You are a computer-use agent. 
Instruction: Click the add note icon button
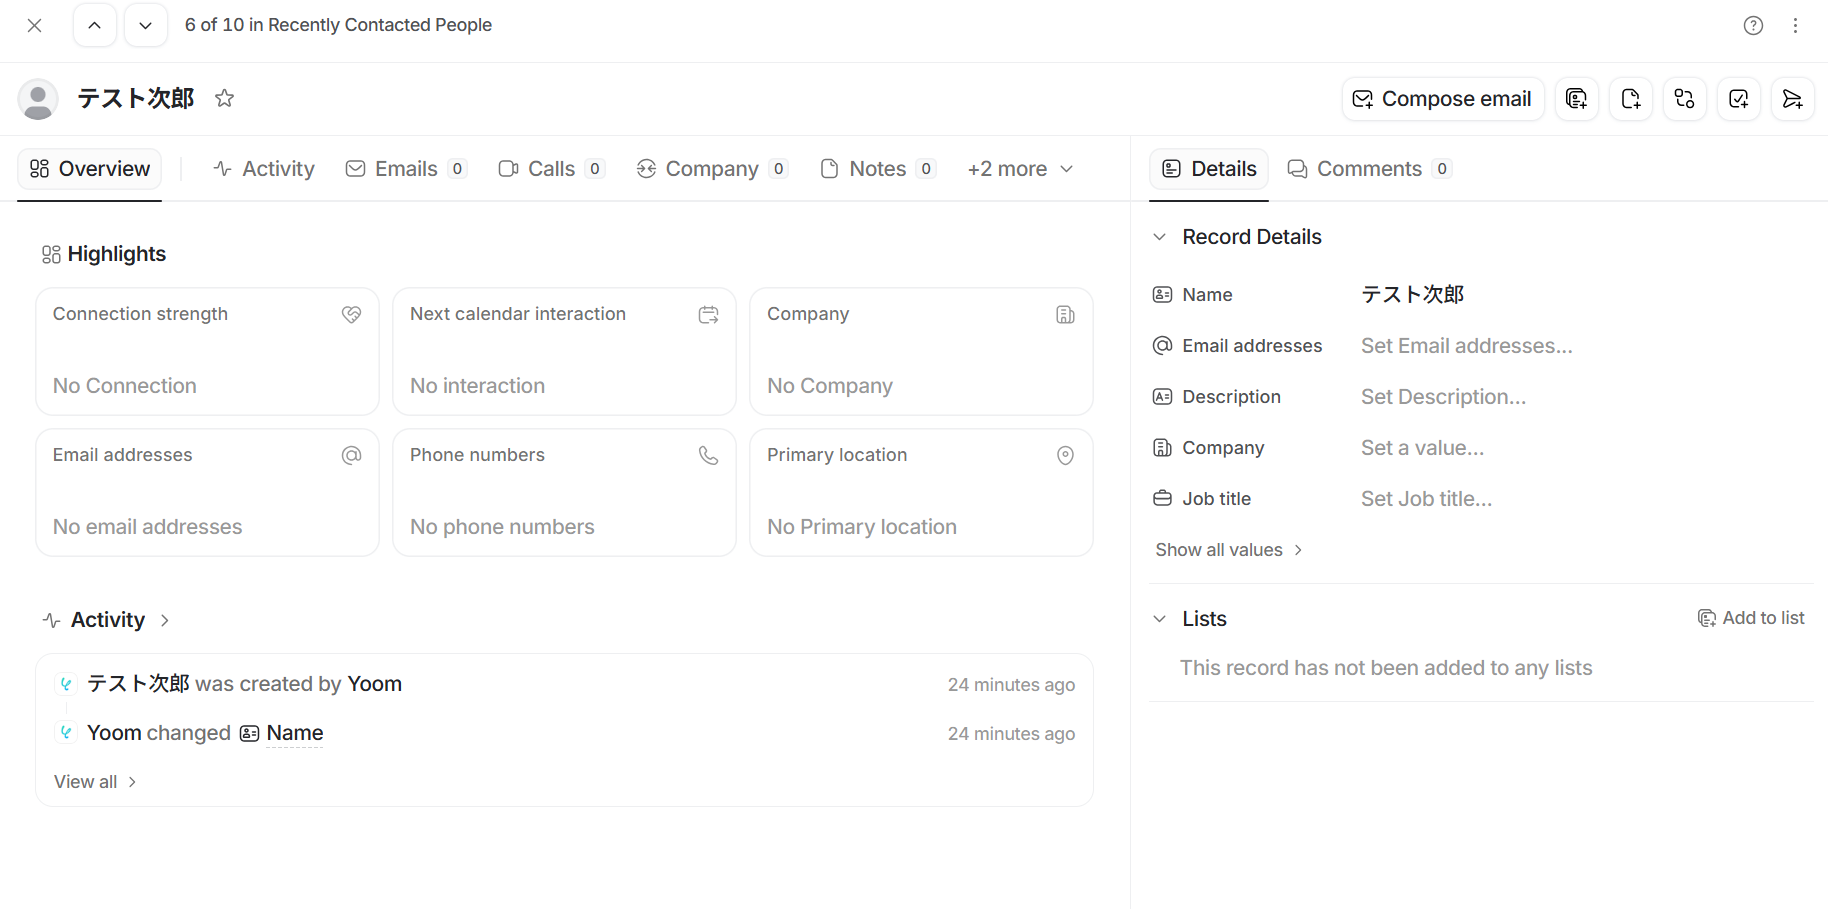pyautogui.click(x=1630, y=99)
